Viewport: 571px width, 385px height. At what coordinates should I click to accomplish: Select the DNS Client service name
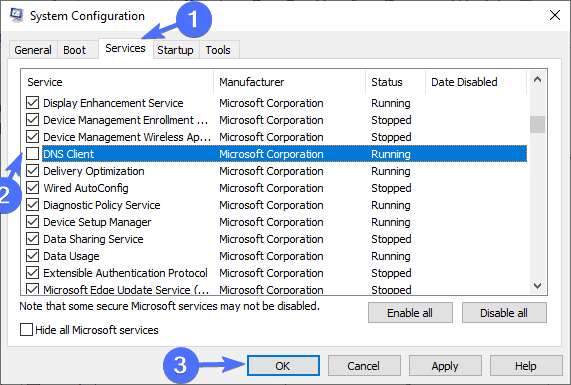click(x=68, y=154)
